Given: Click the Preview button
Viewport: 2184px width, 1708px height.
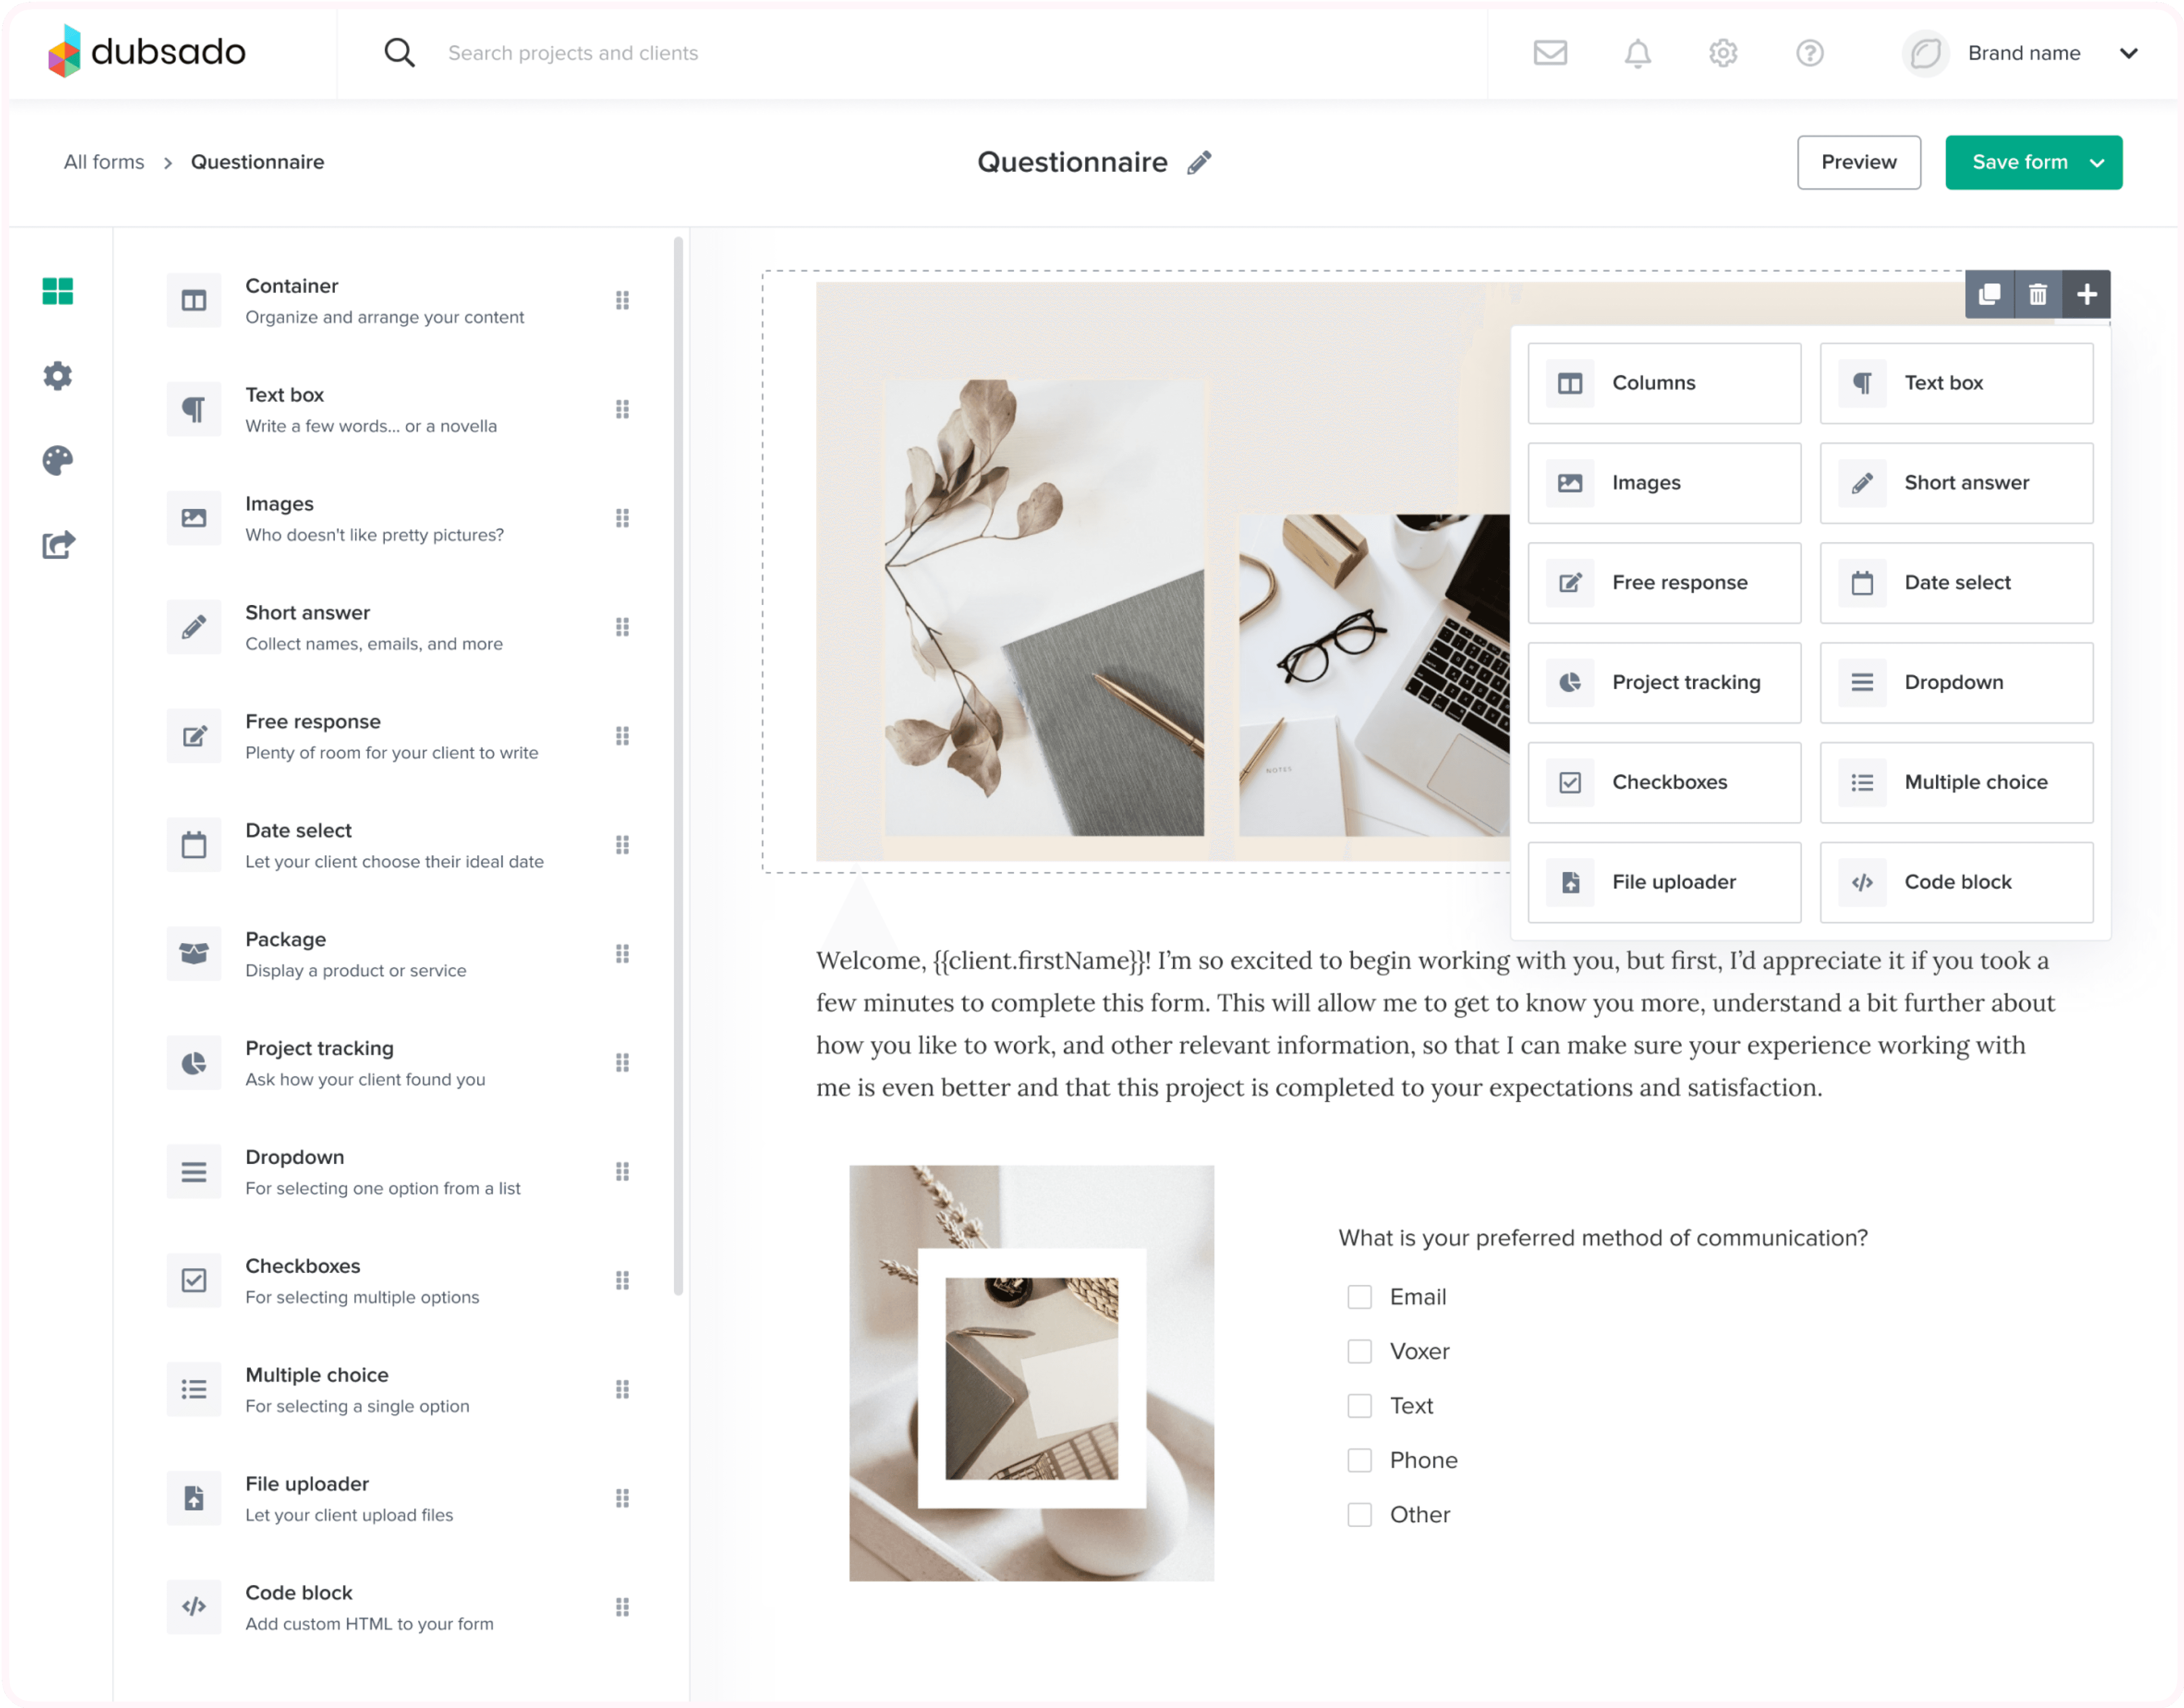Looking at the screenshot, I should point(1857,162).
